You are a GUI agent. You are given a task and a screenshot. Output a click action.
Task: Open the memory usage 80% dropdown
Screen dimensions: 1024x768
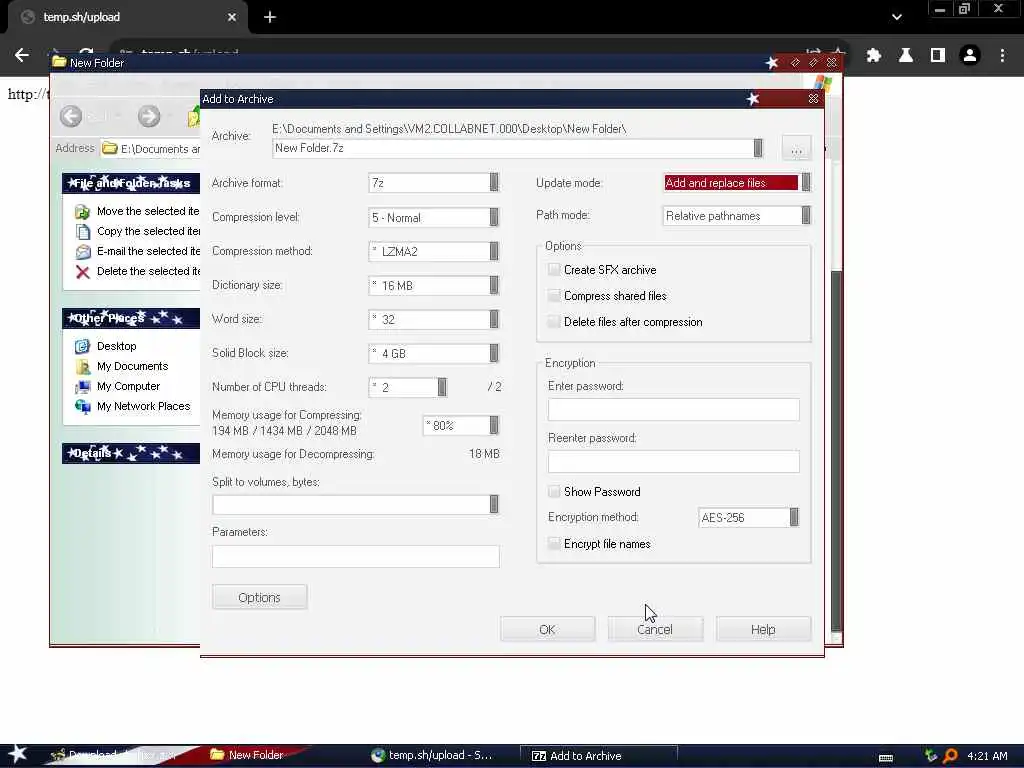tap(494, 426)
